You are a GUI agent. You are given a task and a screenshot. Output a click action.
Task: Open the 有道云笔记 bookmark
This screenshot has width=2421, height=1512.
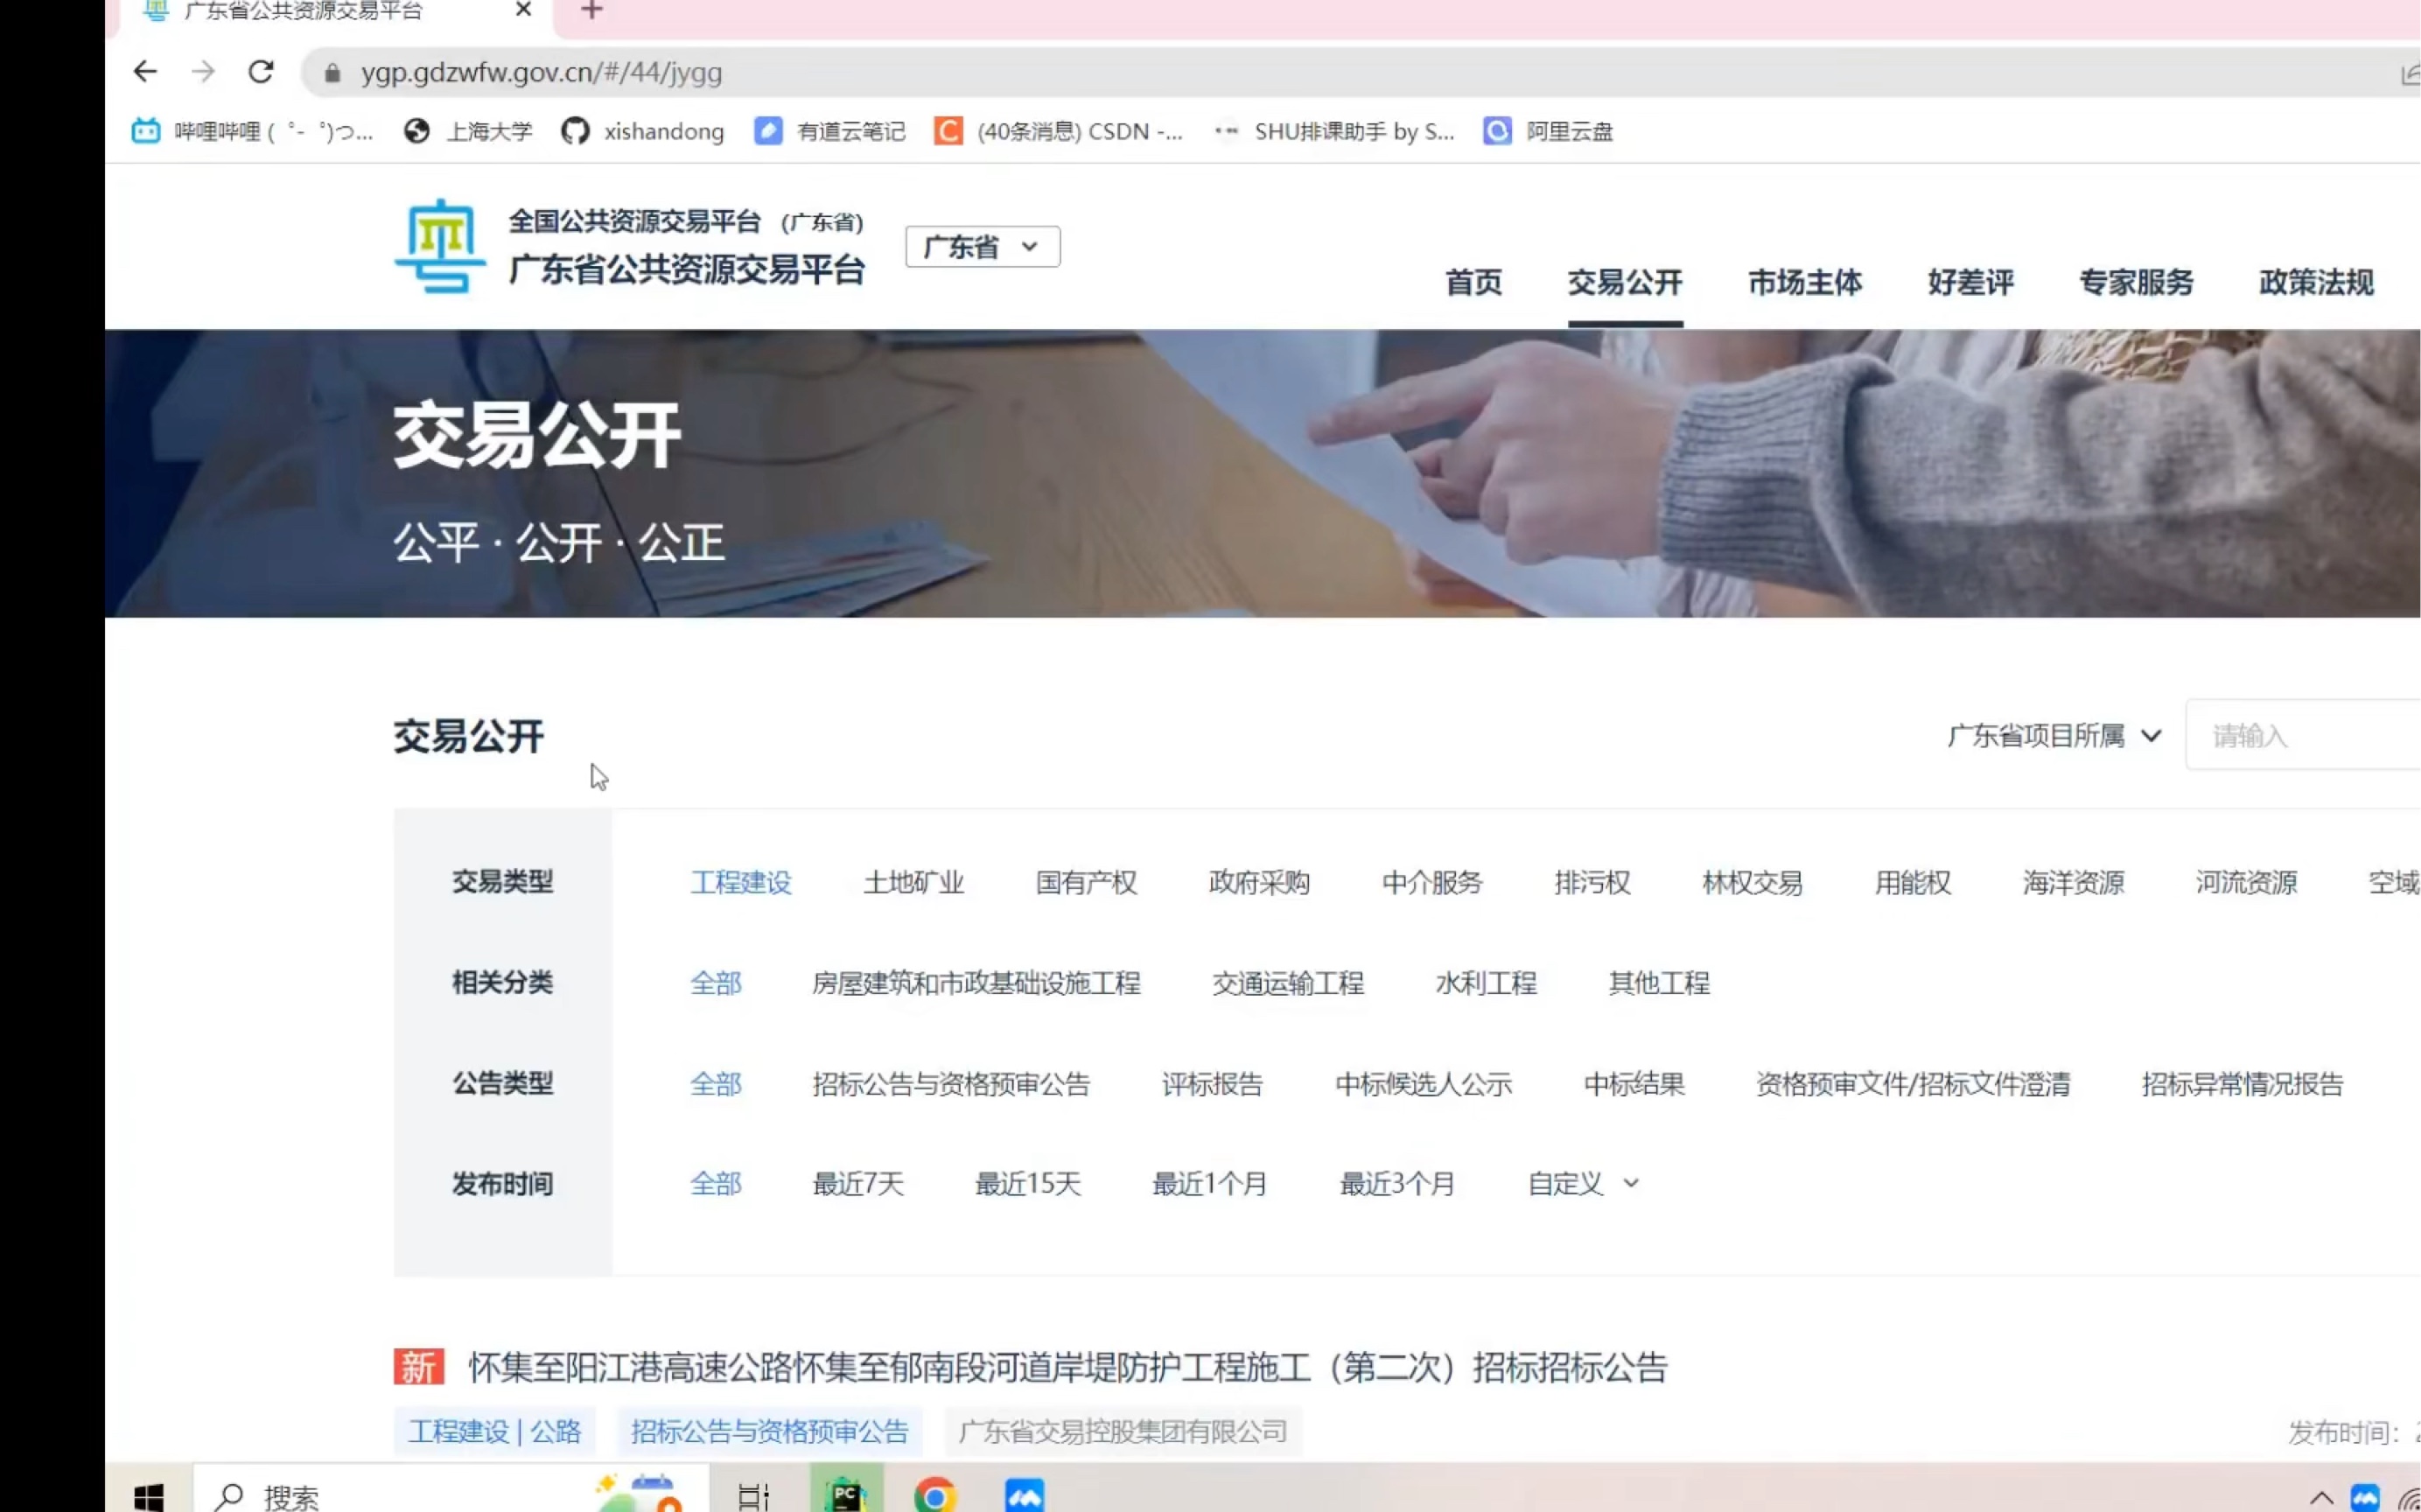pos(830,131)
